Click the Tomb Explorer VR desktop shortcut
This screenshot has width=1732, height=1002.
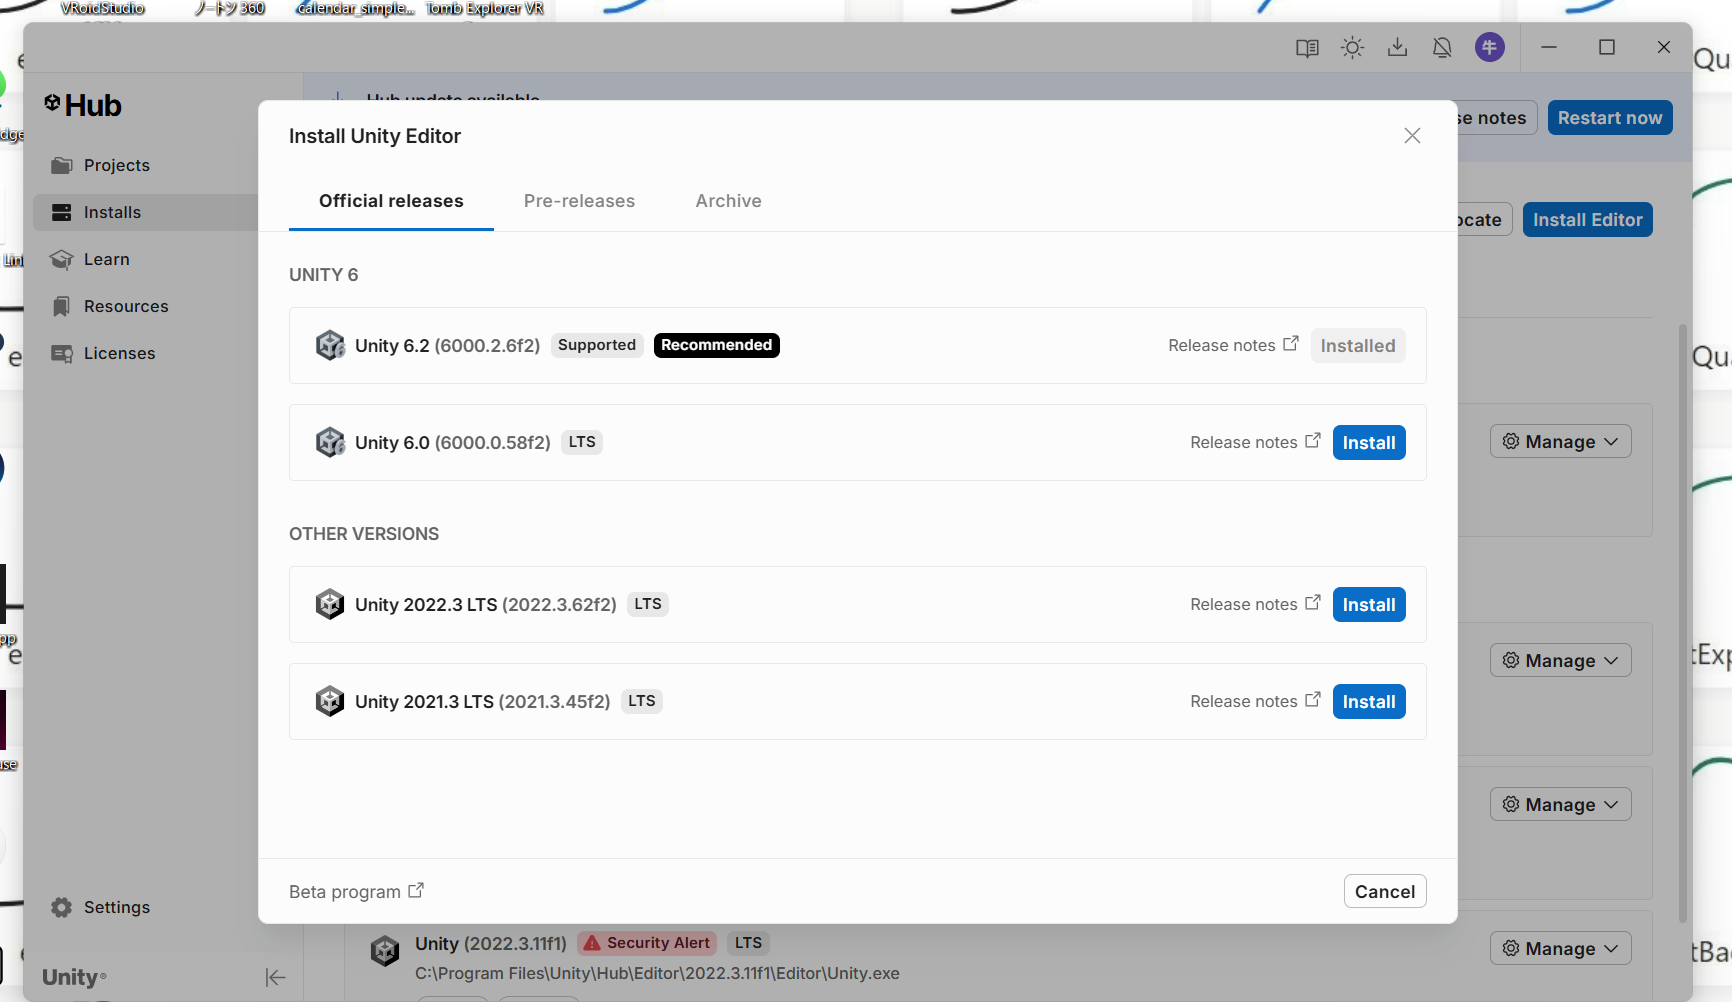(x=485, y=9)
